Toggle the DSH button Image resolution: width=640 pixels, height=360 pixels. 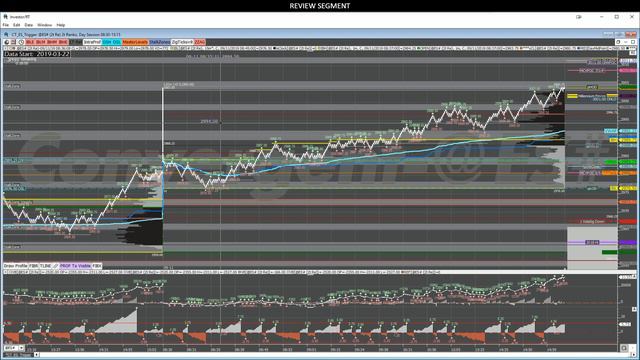[x=107, y=42]
